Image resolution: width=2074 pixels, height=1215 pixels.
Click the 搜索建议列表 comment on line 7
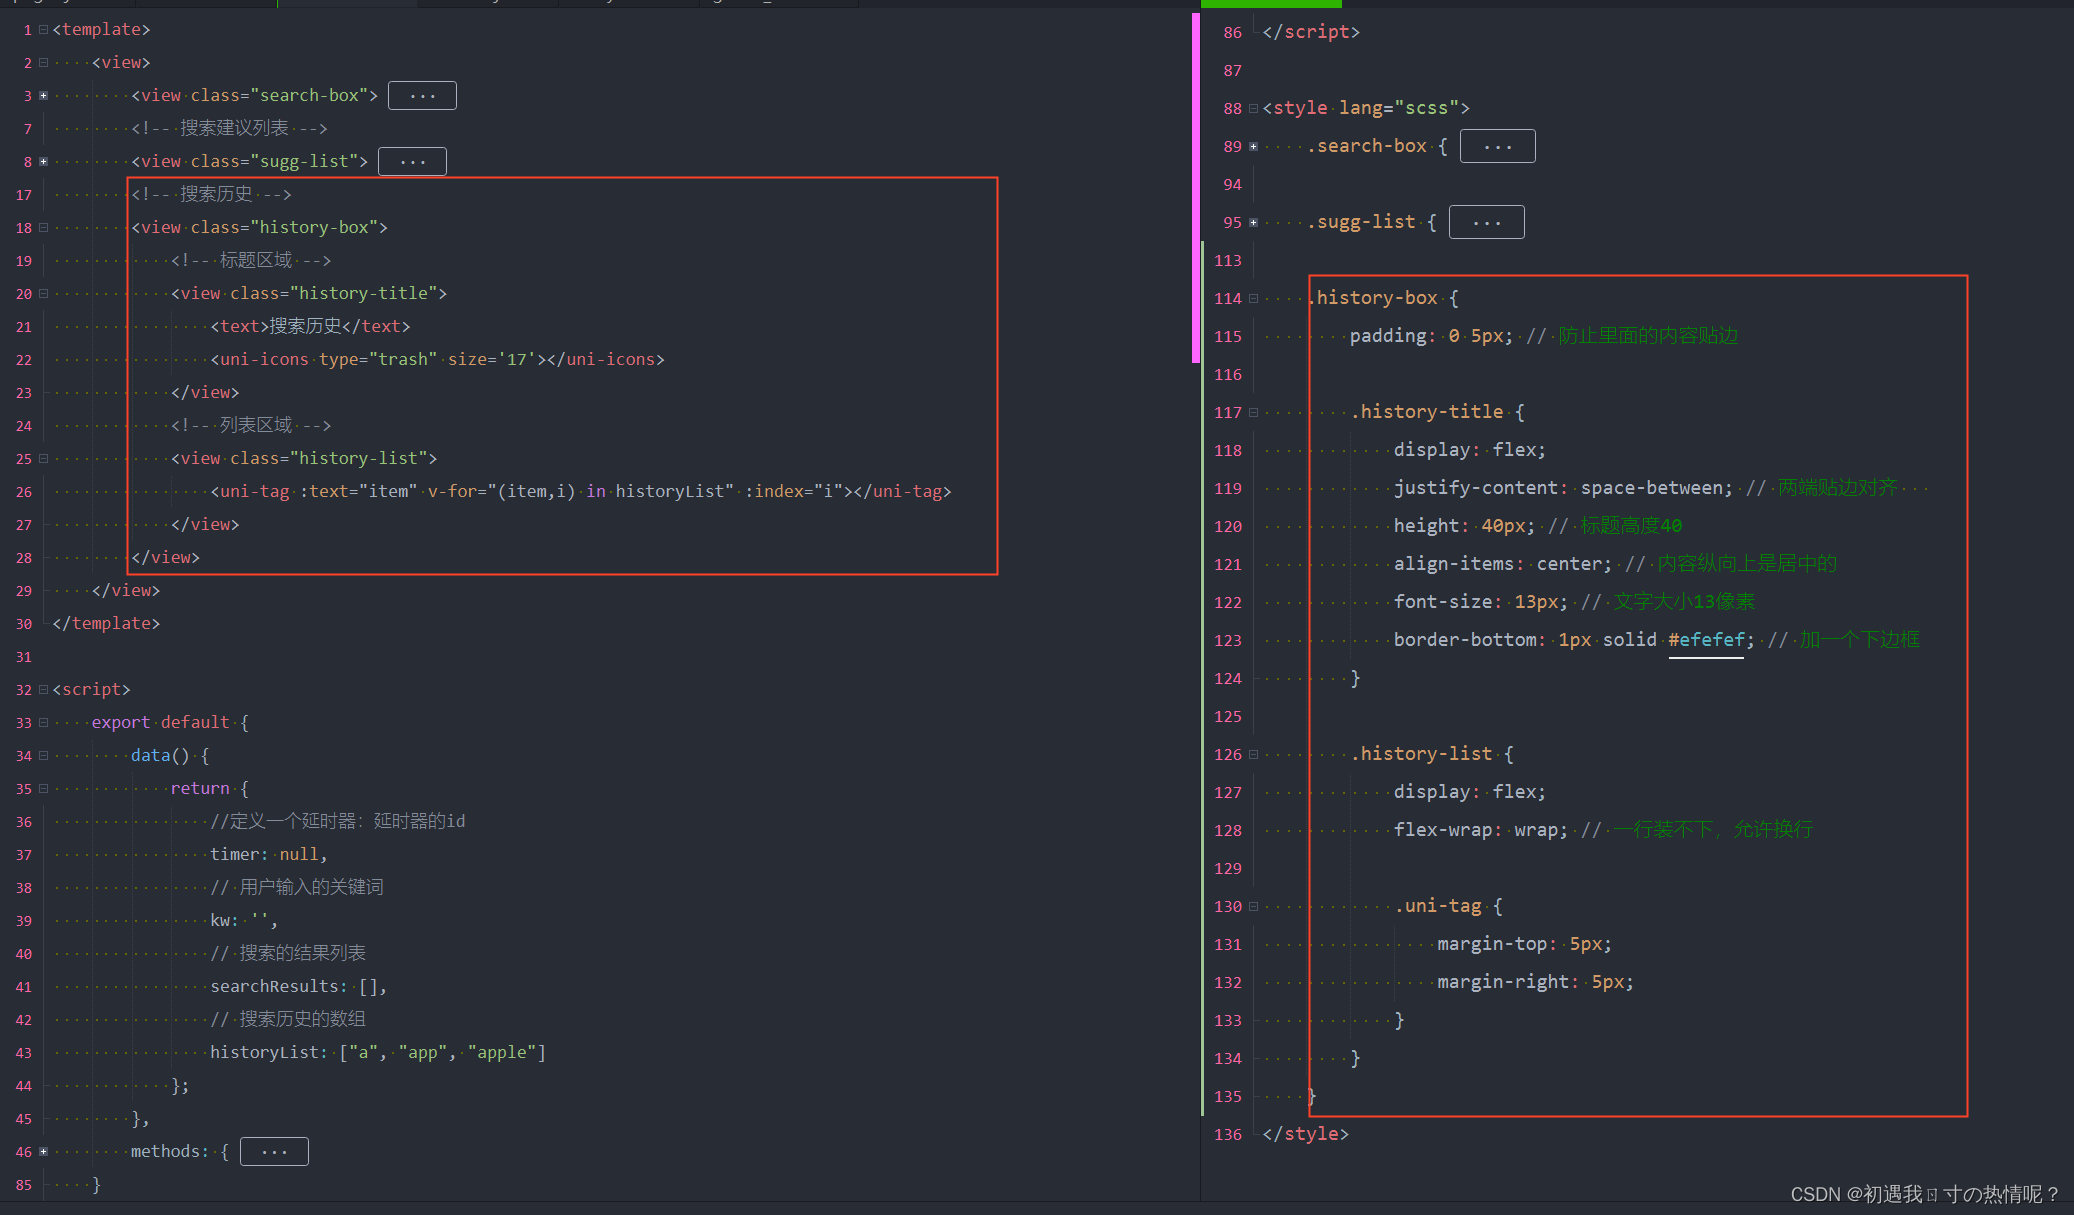229,129
